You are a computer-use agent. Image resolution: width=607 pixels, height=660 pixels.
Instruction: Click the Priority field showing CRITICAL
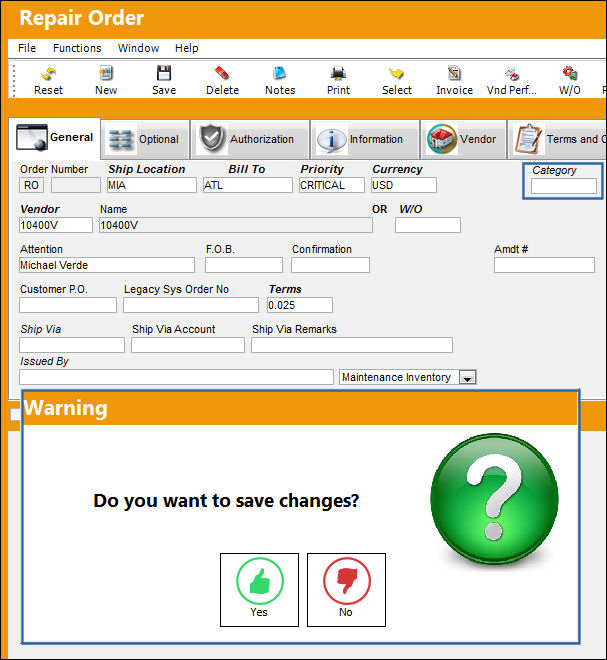pos(332,185)
